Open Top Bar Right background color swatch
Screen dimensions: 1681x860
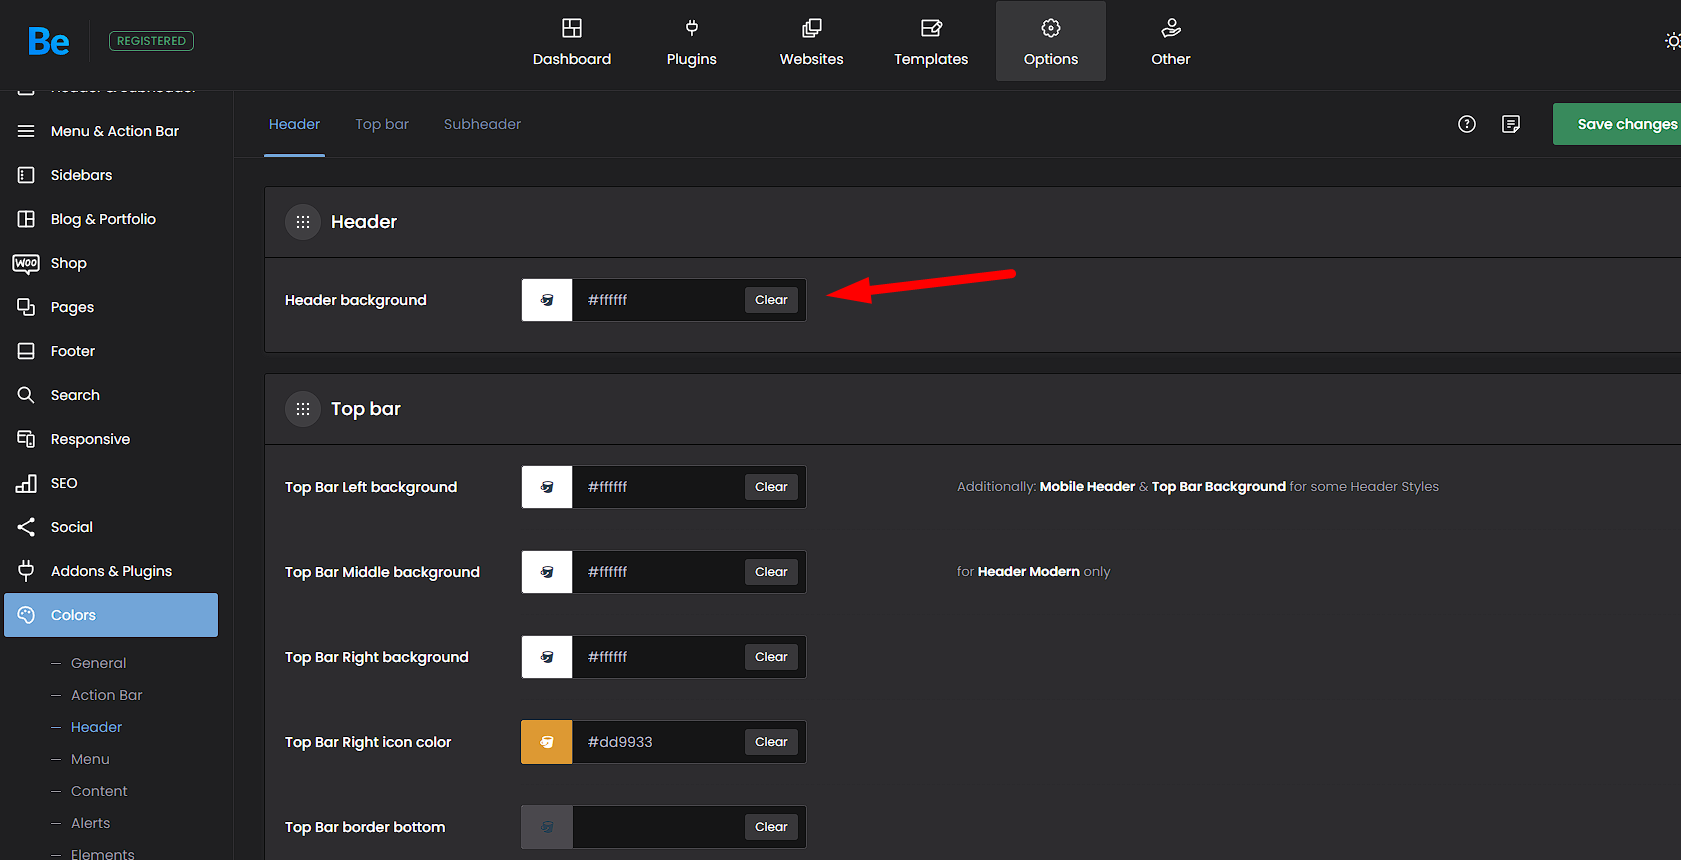coord(547,657)
